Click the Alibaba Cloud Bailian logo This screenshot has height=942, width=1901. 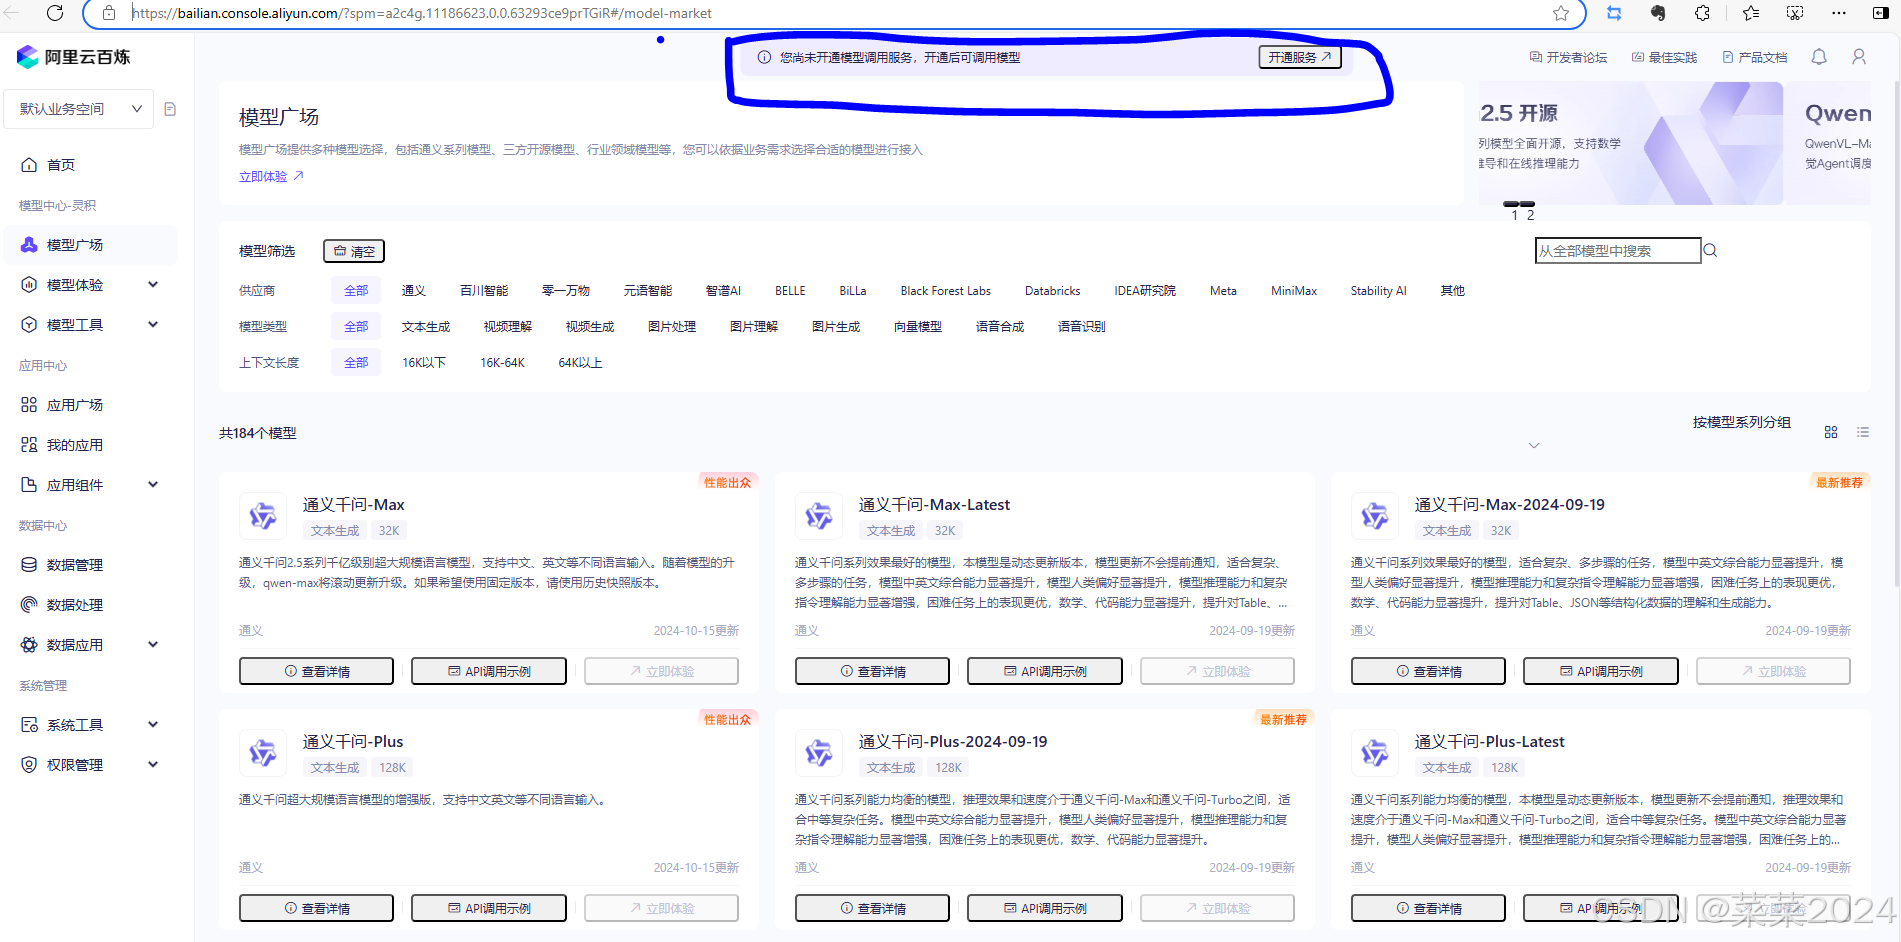point(74,57)
